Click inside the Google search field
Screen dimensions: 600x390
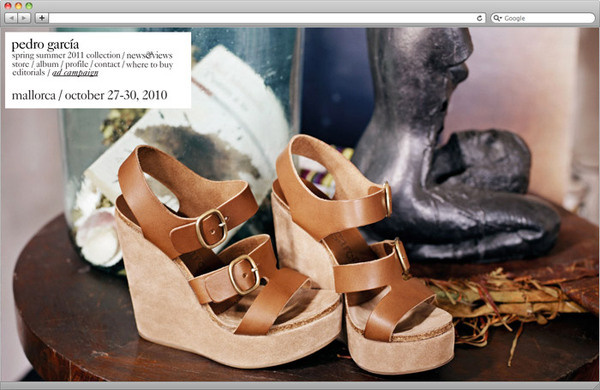pyautogui.click(x=543, y=18)
